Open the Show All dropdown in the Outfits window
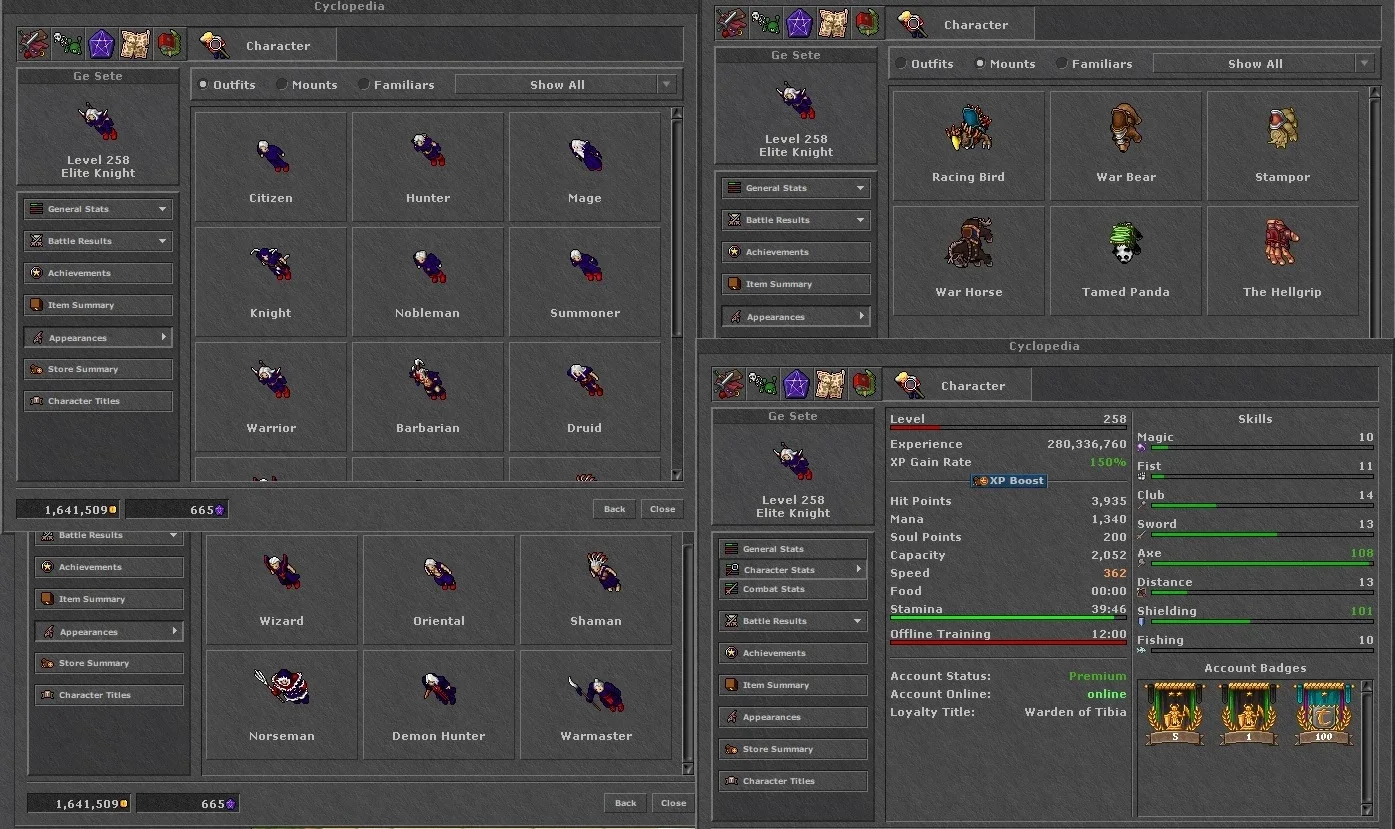 (x=566, y=85)
